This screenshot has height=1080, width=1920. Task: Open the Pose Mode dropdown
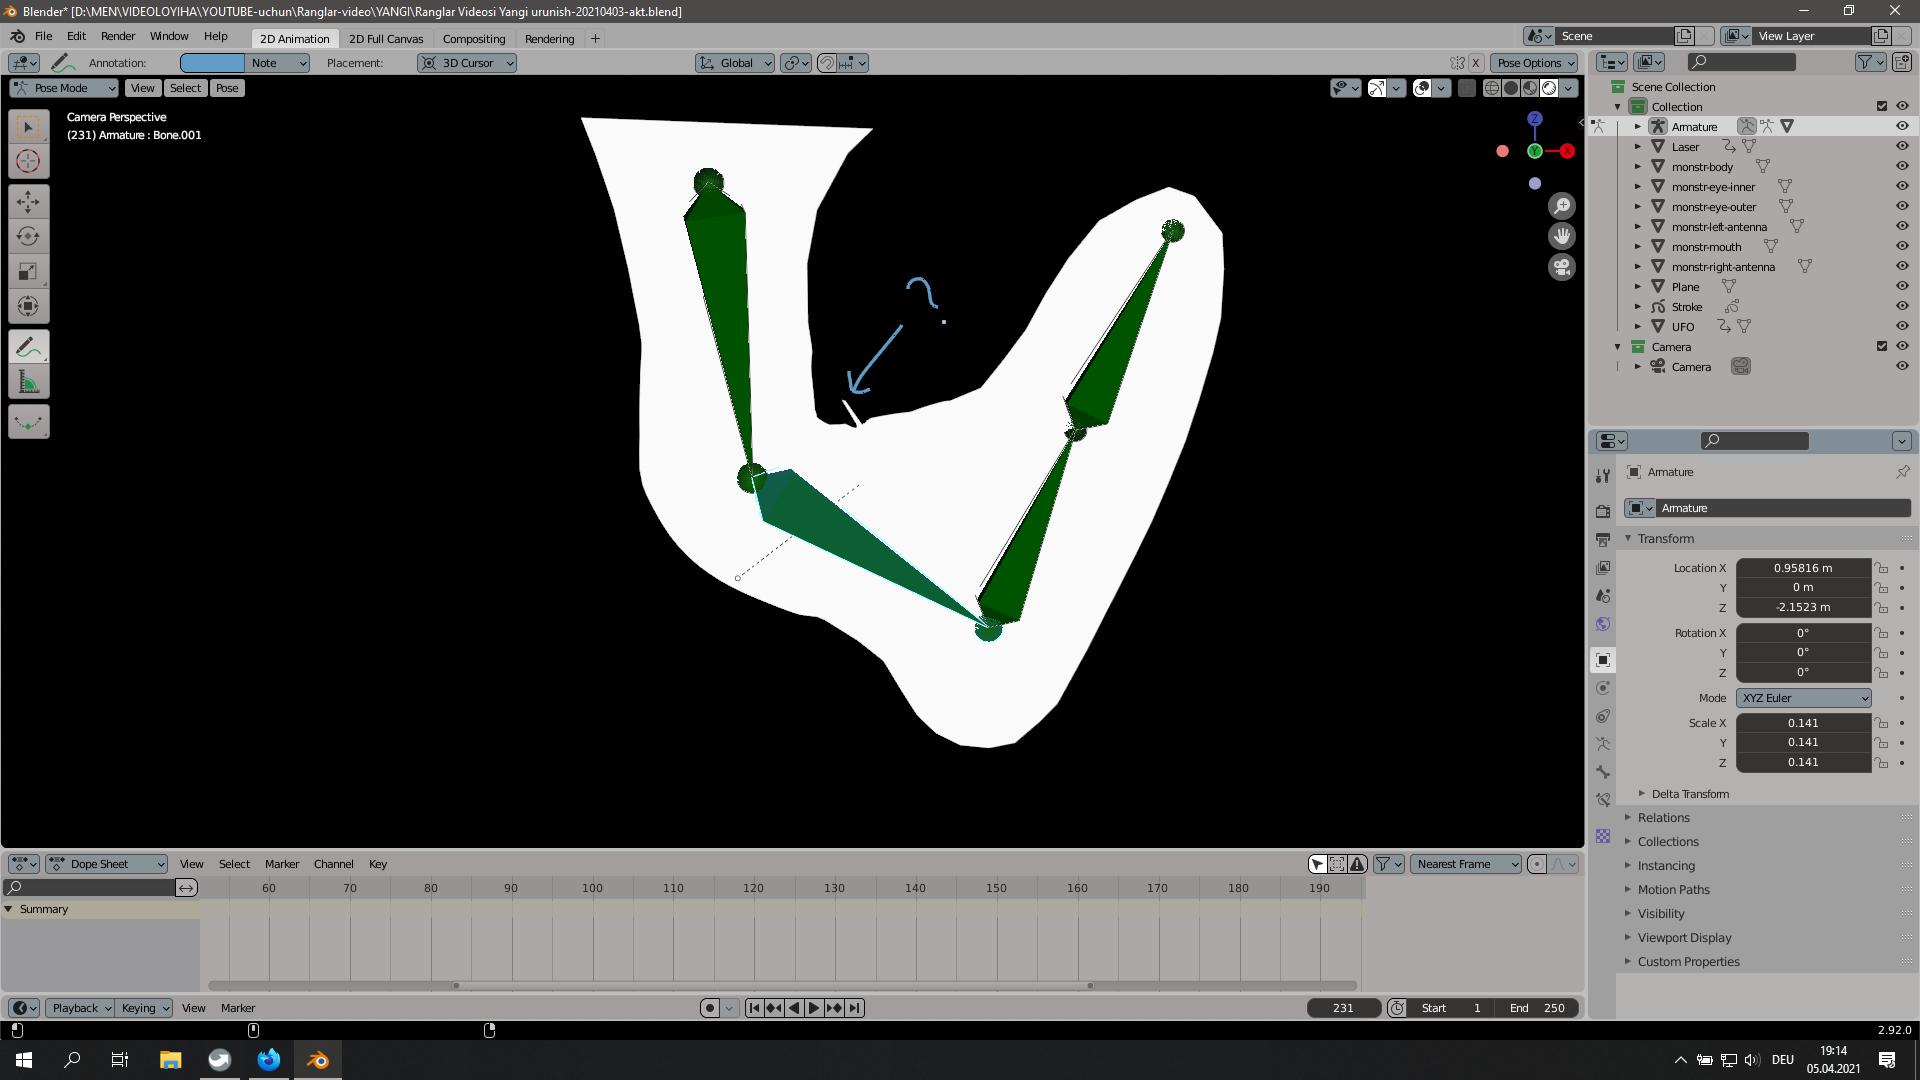(x=64, y=88)
